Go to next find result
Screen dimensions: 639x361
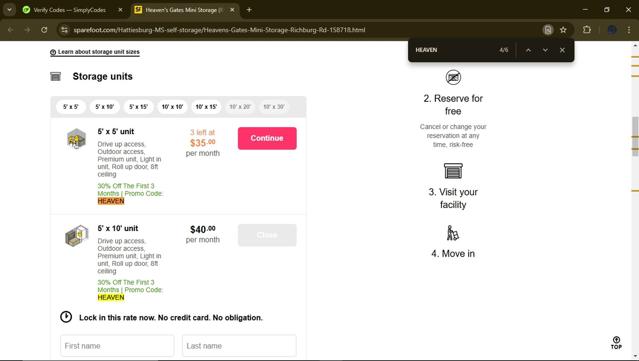point(545,50)
